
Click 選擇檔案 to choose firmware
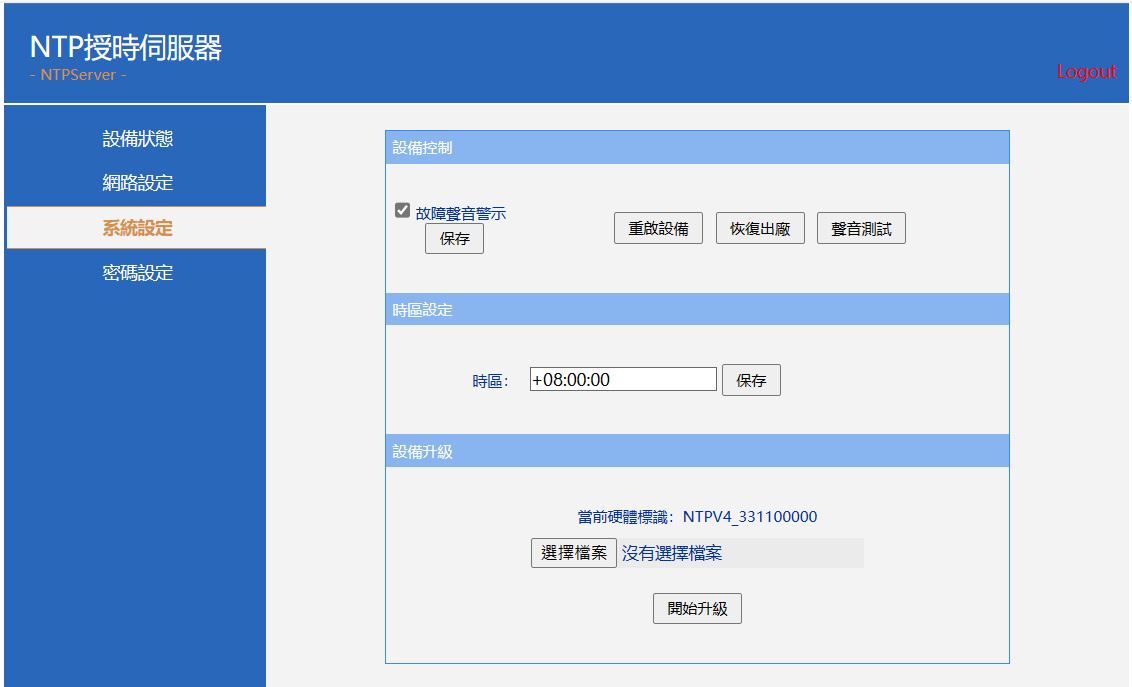tap(573, 553)
